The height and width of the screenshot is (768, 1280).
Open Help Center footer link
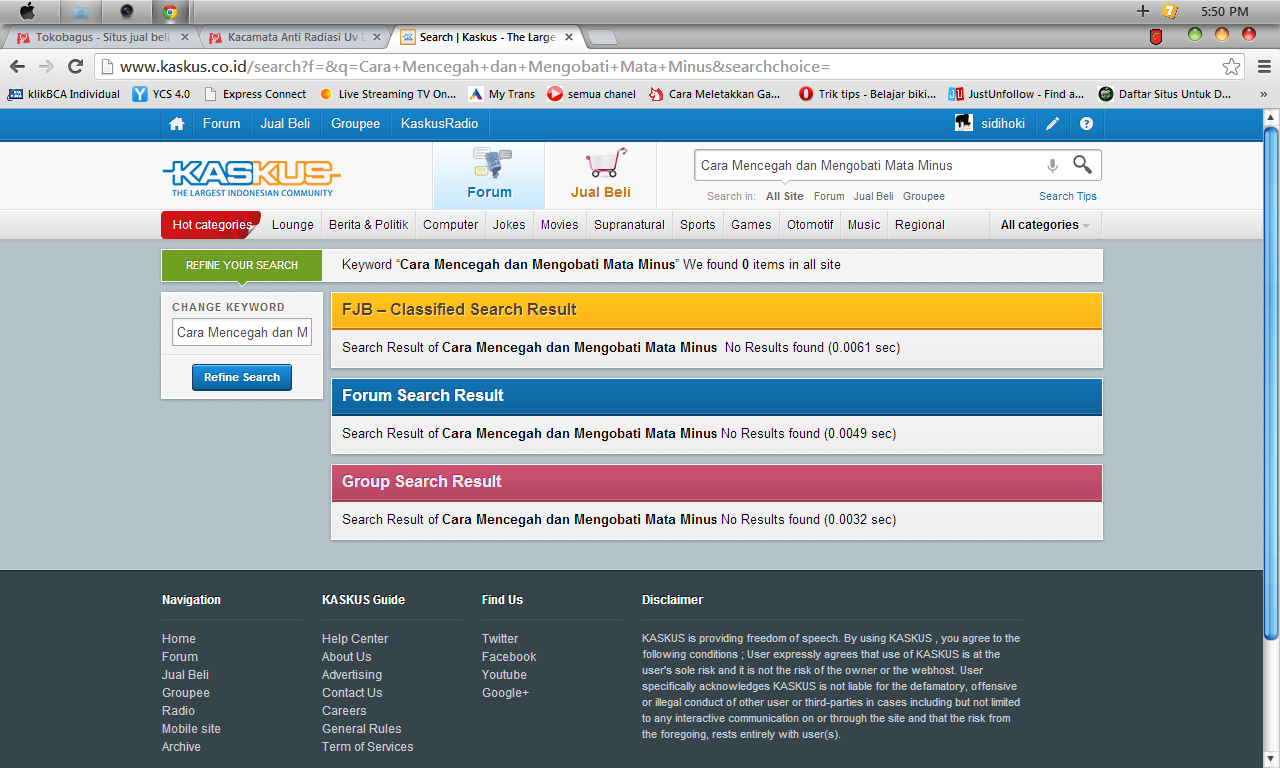(355, 639)
